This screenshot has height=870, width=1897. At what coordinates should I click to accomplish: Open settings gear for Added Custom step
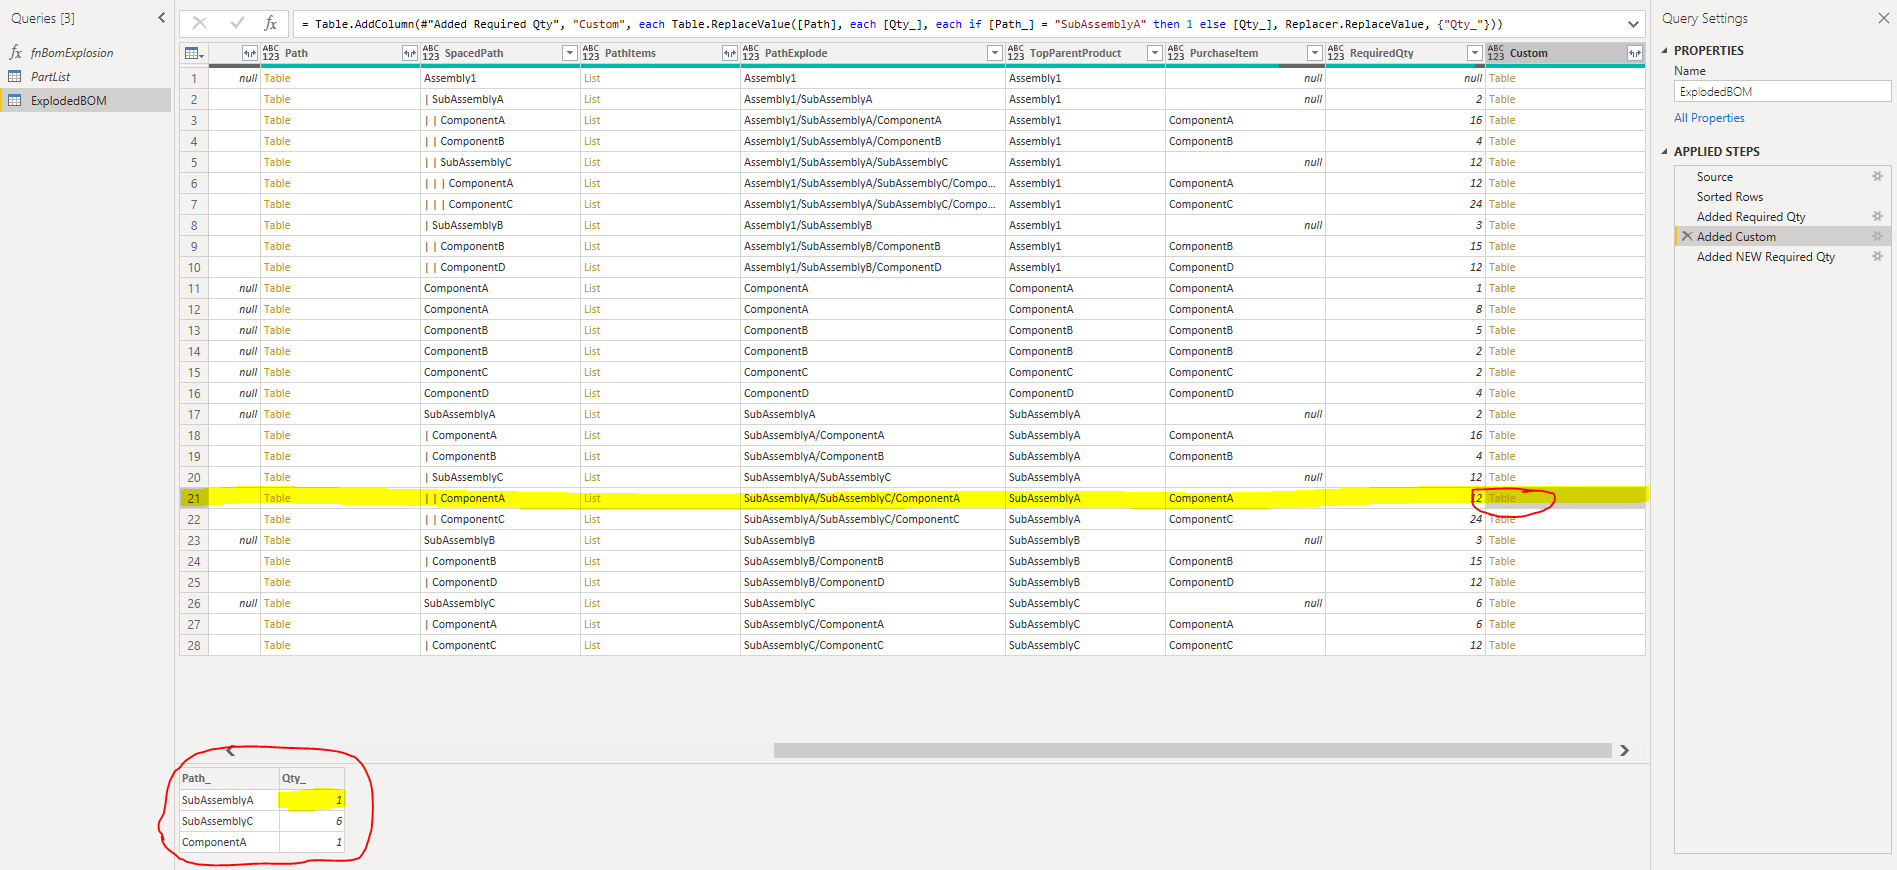point(1877,236)
